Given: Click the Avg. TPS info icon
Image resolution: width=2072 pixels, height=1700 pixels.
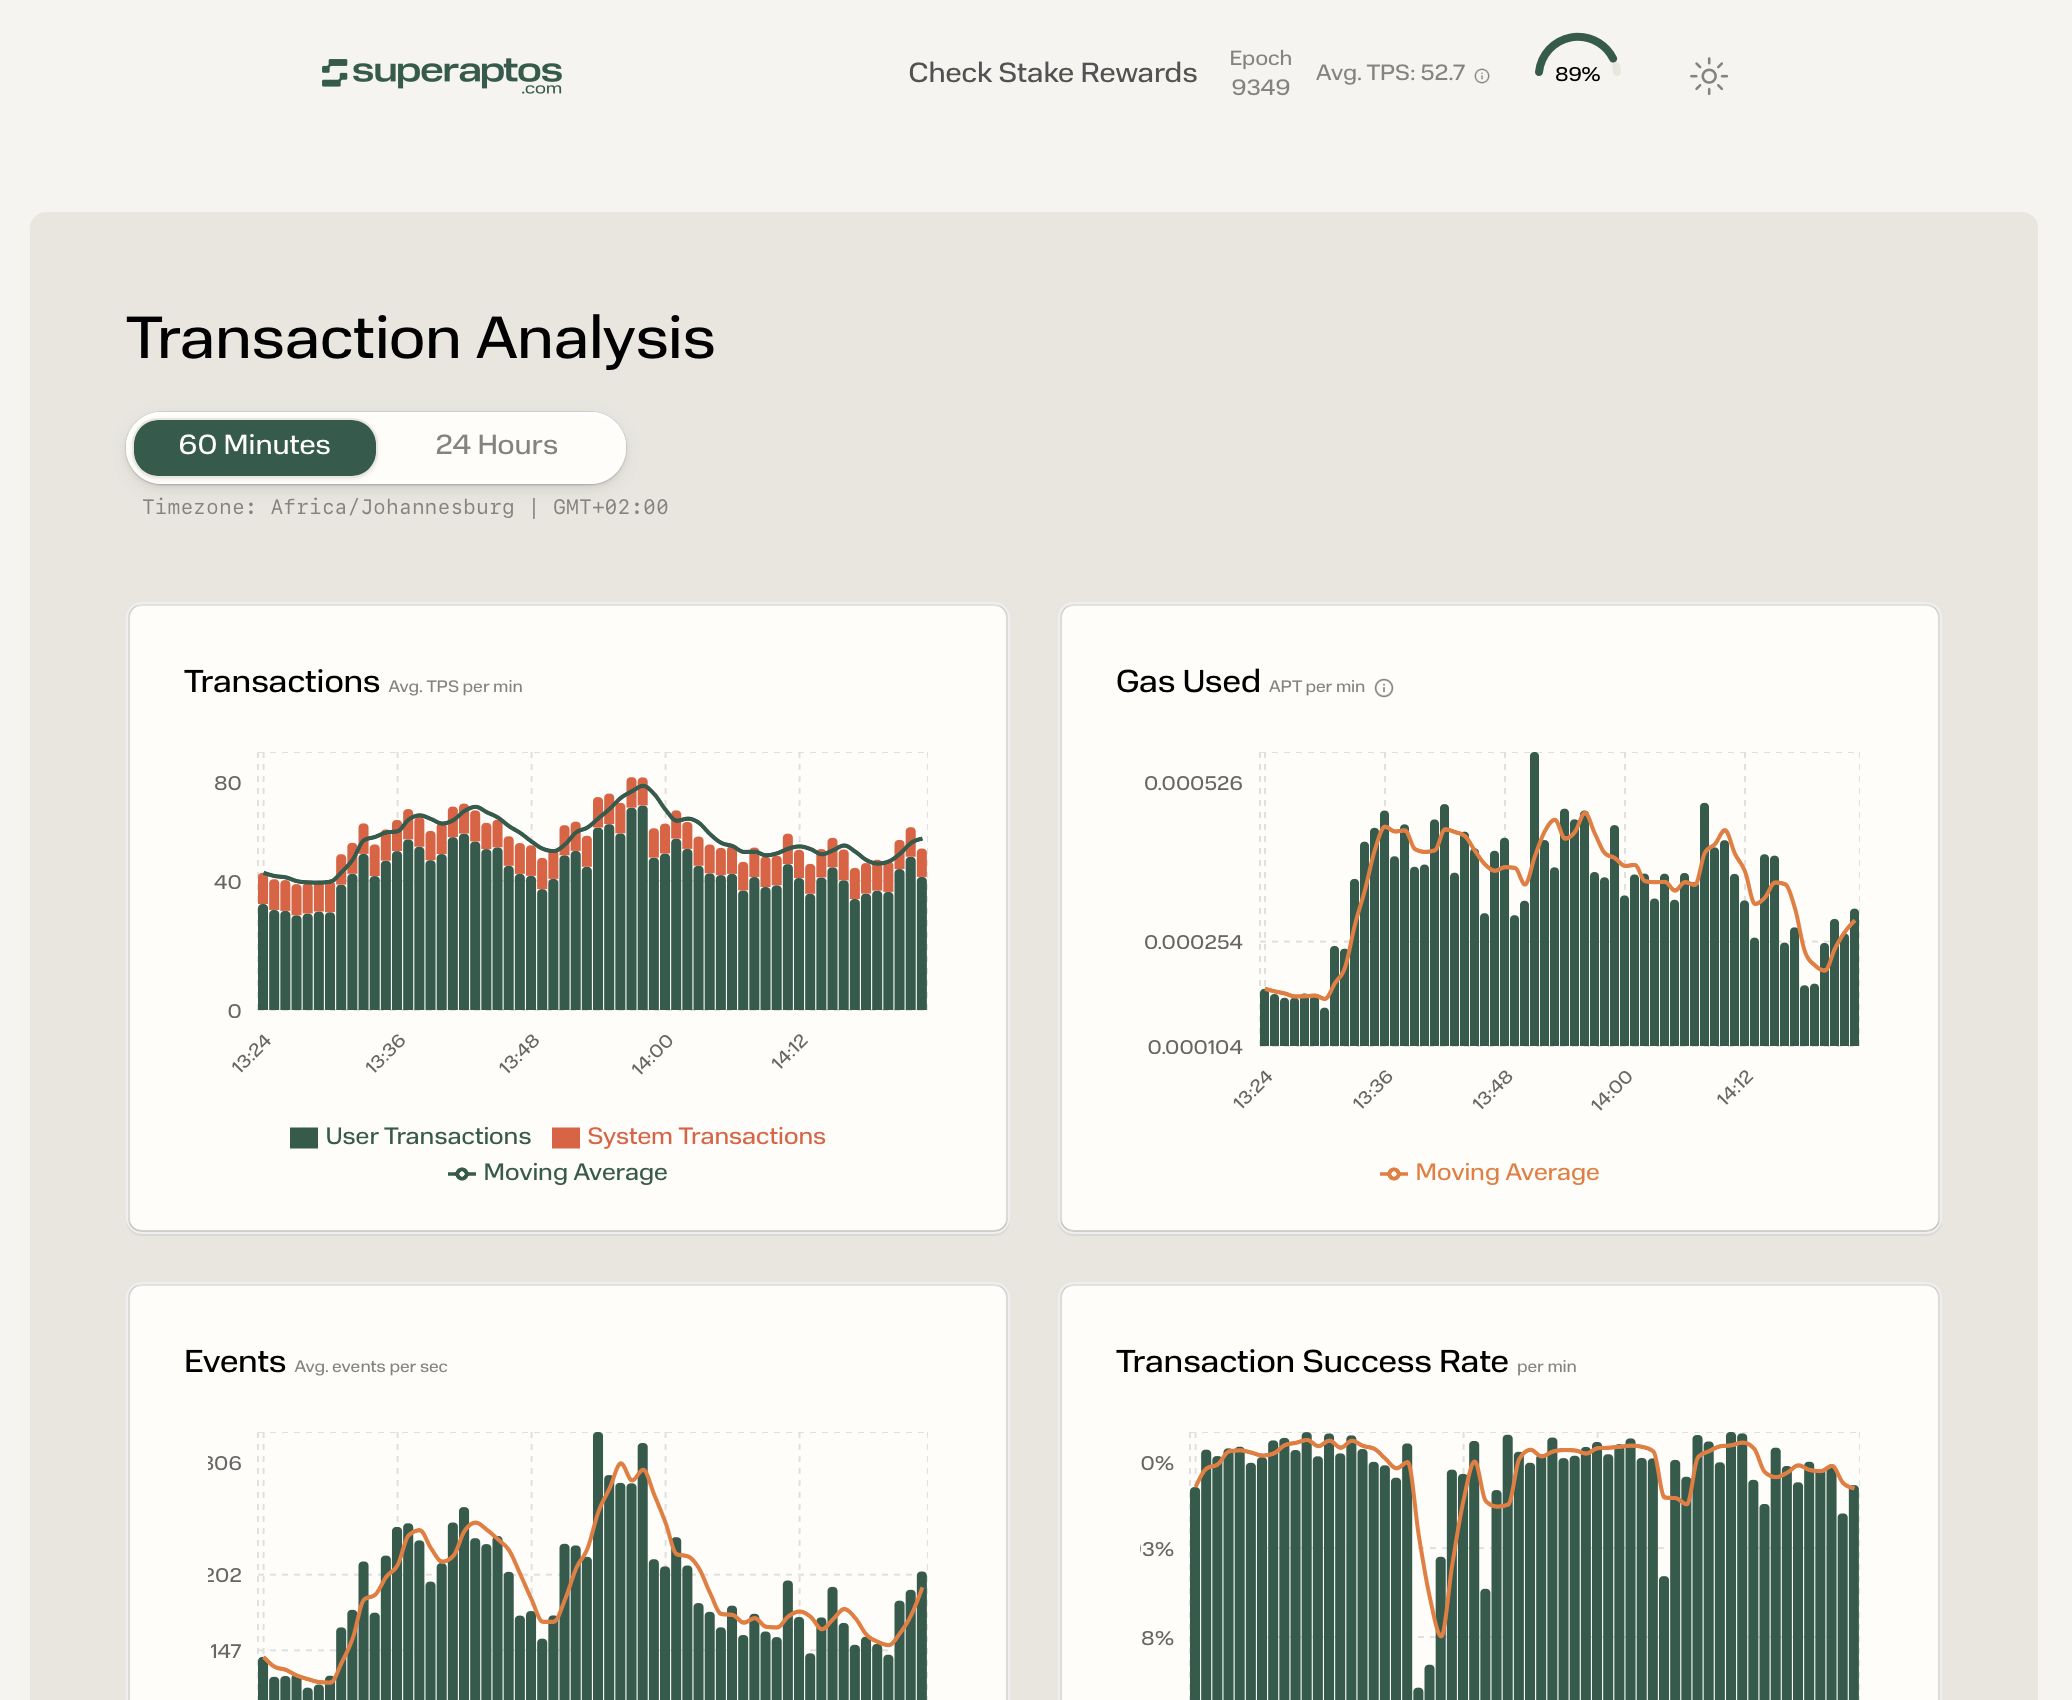Looking at the screenshot, I should coord(1482,76).
